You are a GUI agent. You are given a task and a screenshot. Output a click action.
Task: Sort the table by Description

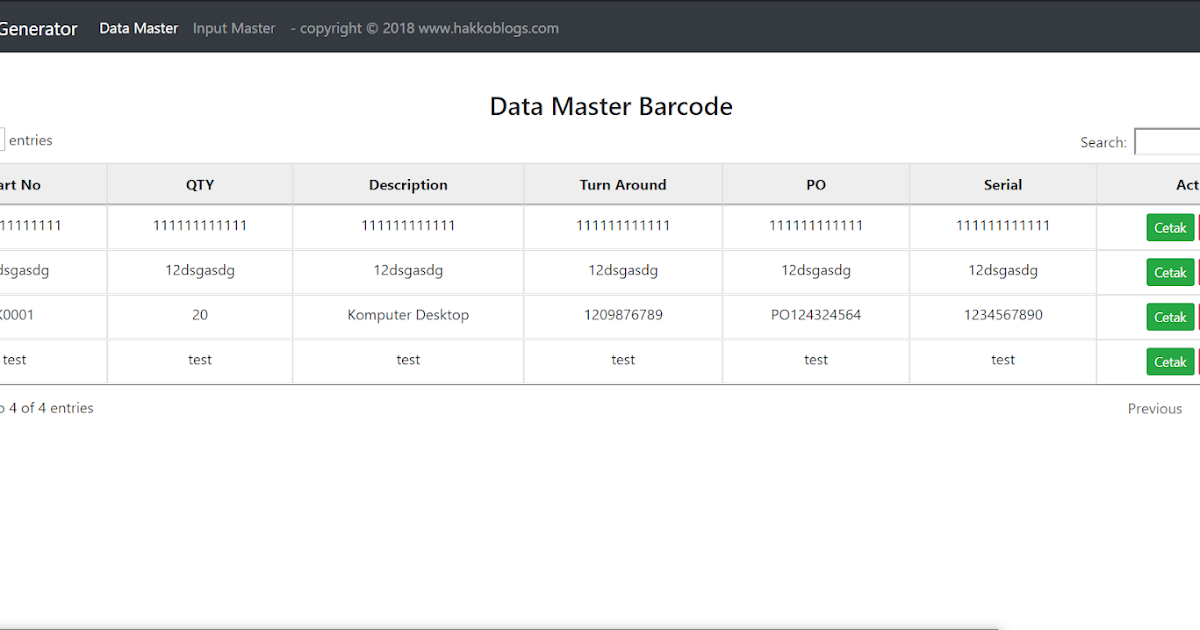(408, 184)
